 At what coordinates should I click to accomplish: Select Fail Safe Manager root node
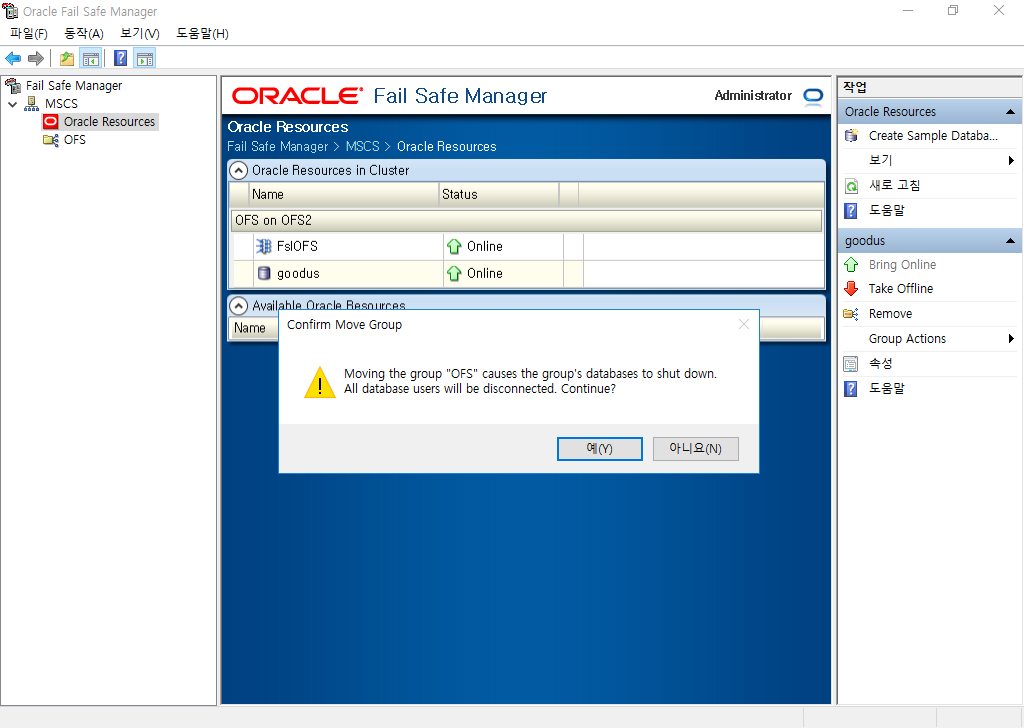click(x=74, y=86)
